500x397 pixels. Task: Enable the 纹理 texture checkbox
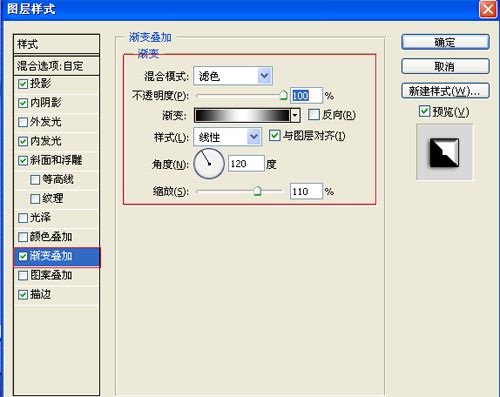pos(35,199)
